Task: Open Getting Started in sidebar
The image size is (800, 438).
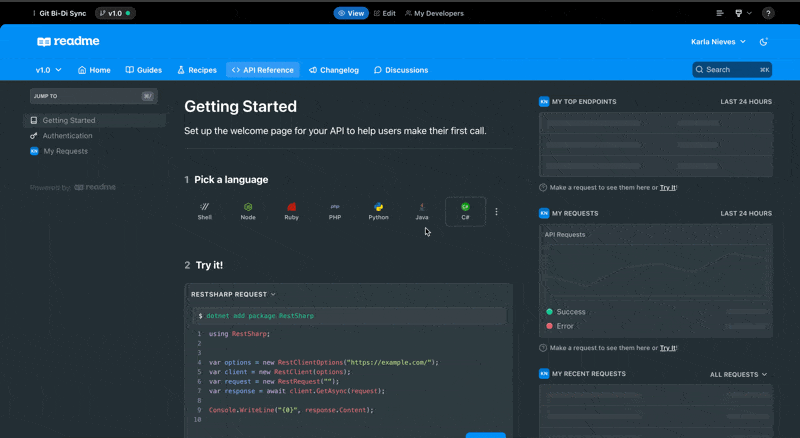Action: click(95, 120)
